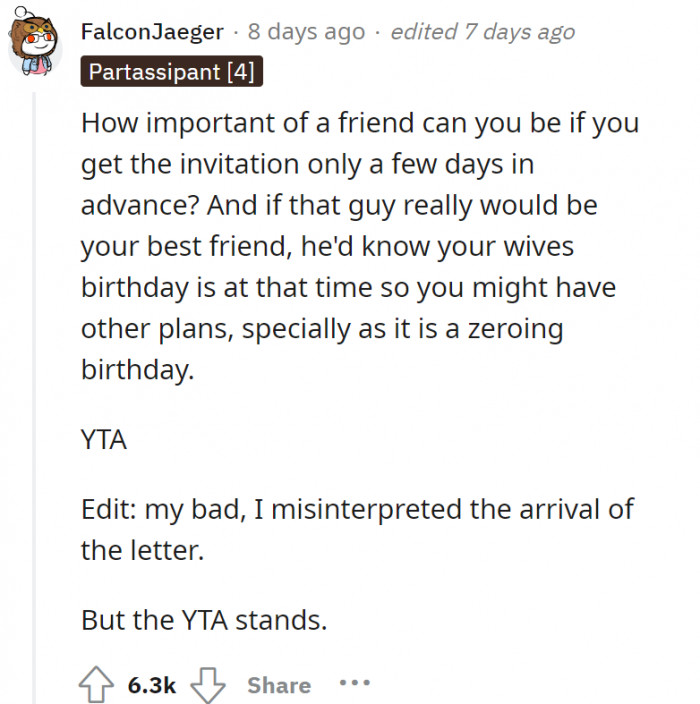
Task: Click the "edited 7 days ago" label
Action: pyautogui.click(x=482, y=32)
